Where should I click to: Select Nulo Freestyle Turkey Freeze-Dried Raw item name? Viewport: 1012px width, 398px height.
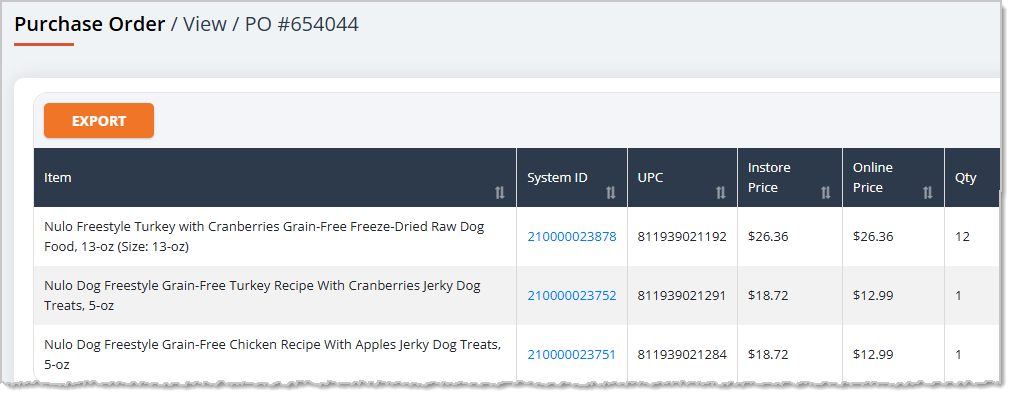point(264,236)
